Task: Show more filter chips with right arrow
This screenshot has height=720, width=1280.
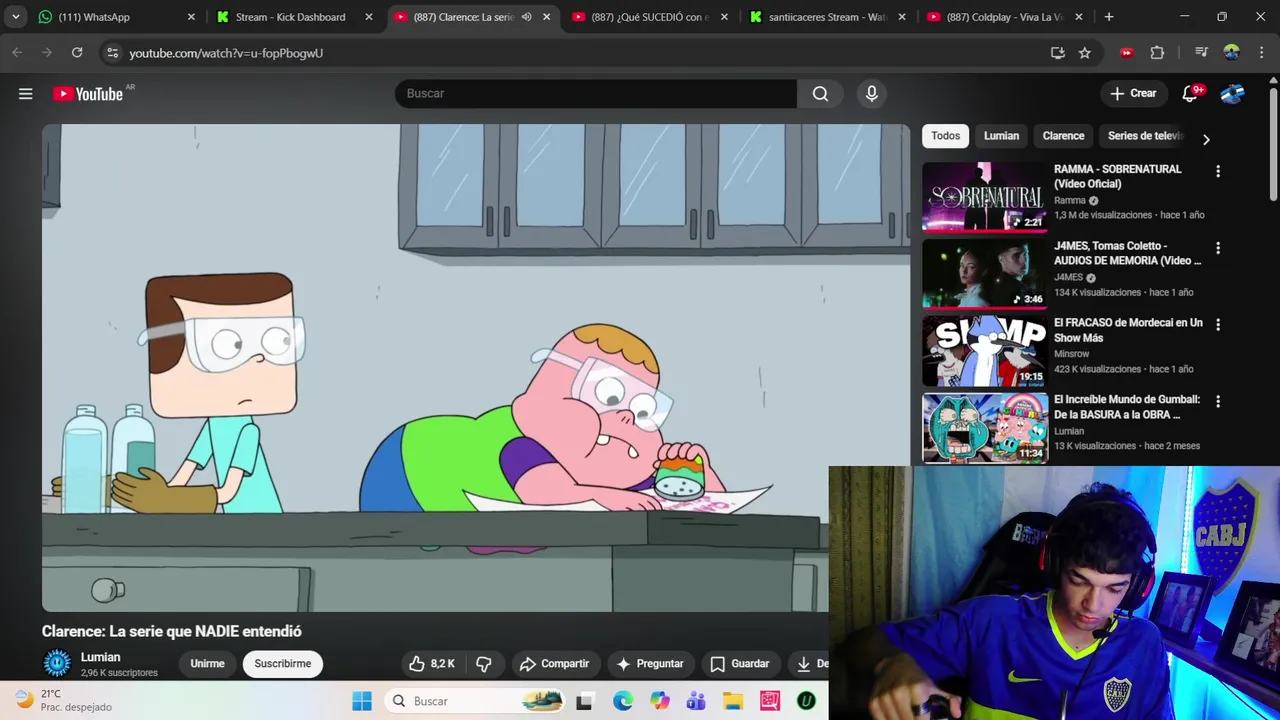Action: [x=1206, y=140]
